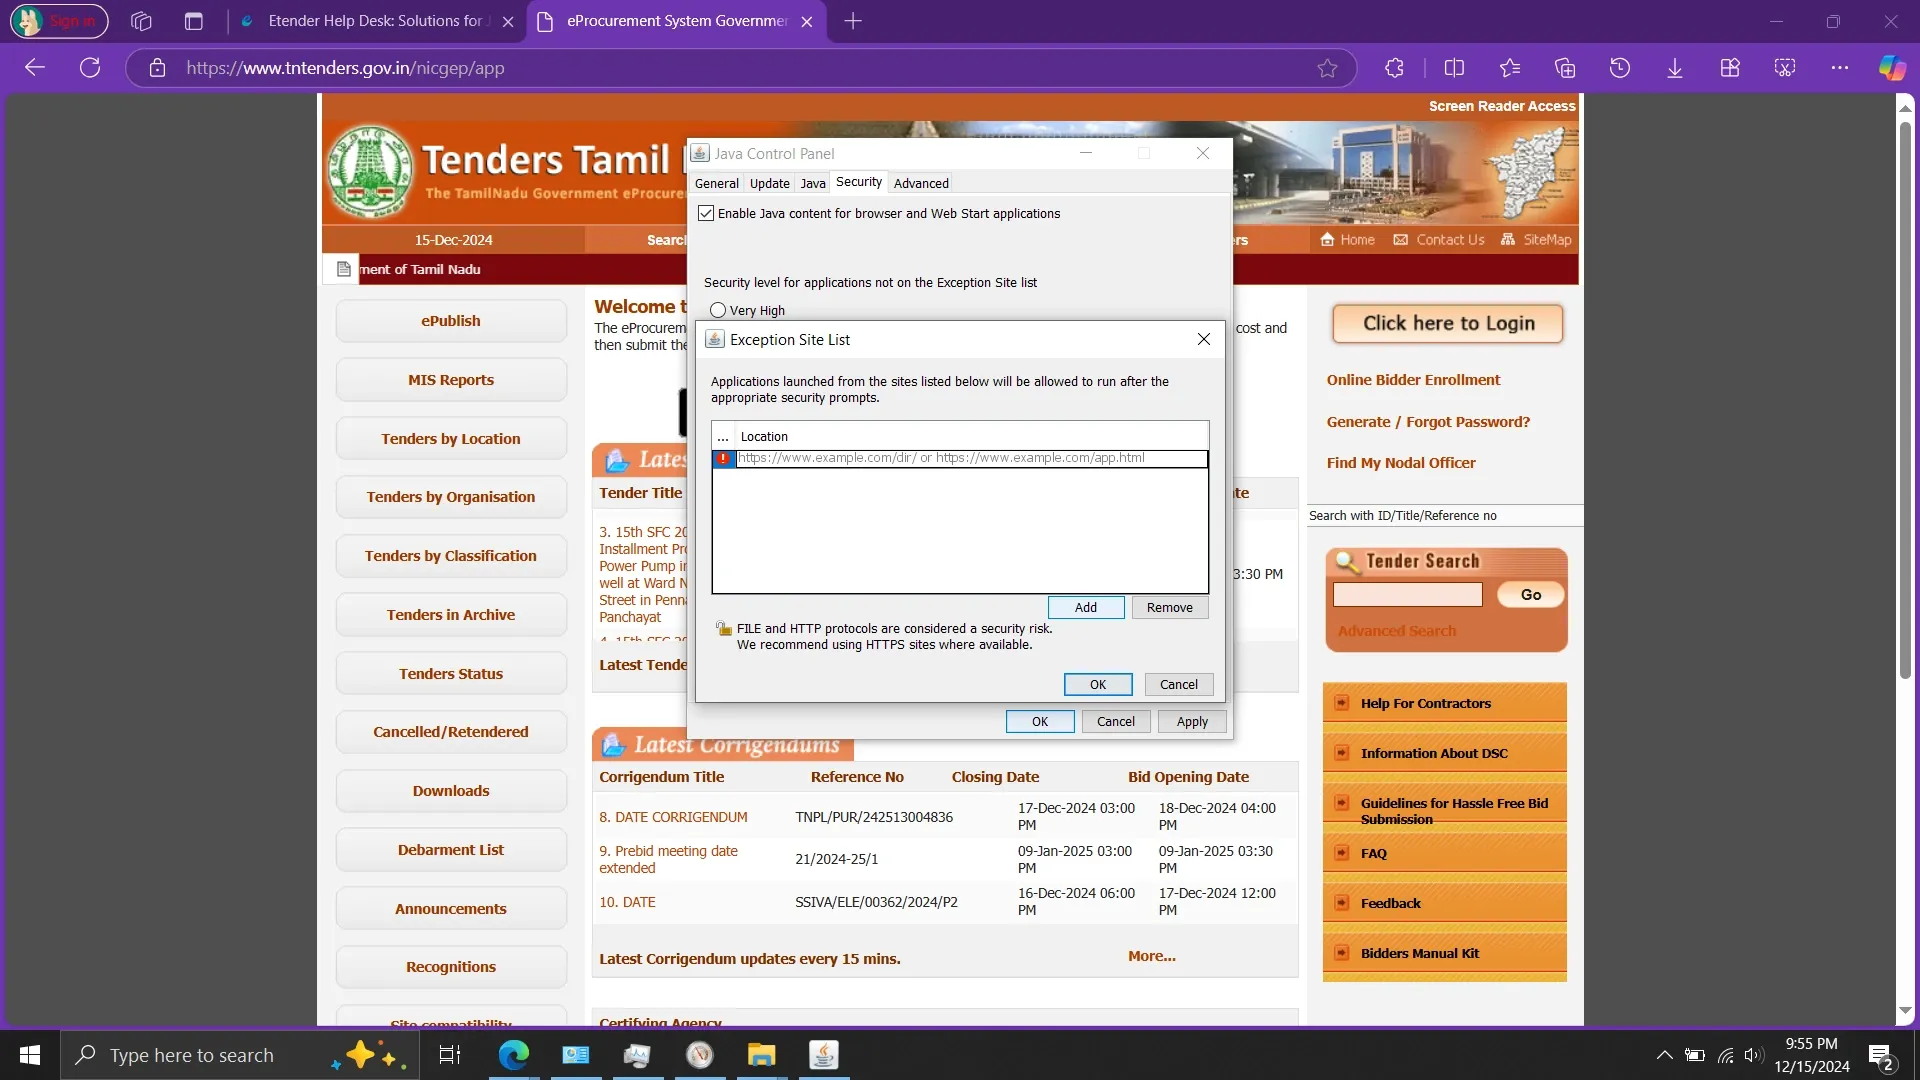Click the Home icon link on site header

coord(1347,240)
